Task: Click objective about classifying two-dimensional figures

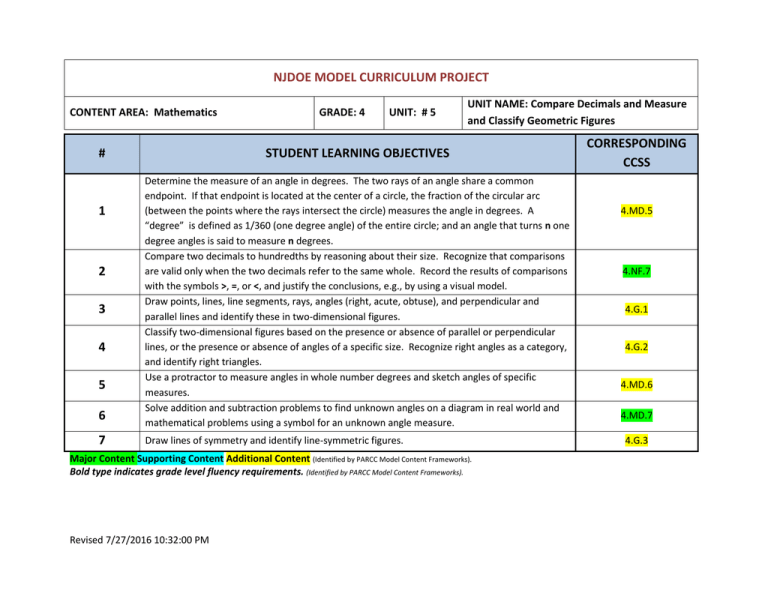Action: 356,347
